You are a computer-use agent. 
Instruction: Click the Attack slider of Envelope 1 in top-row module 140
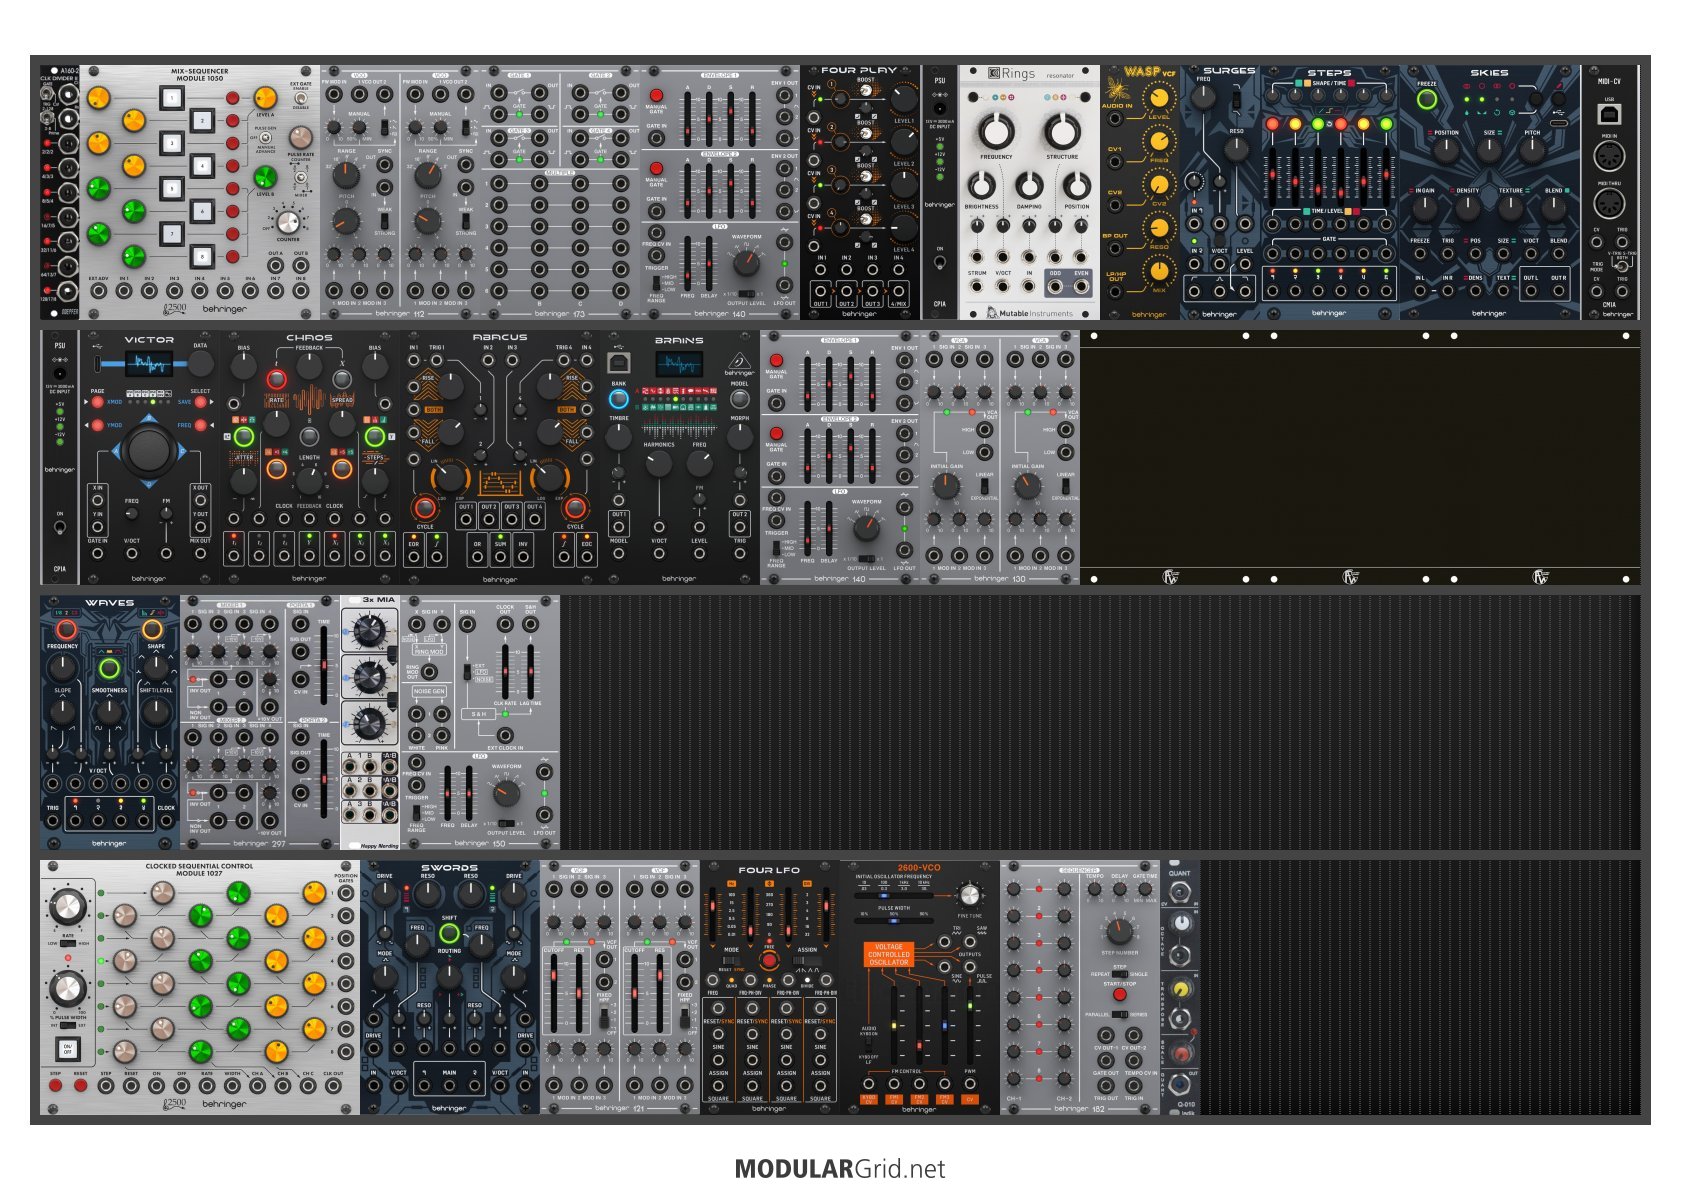click(687, 118)
